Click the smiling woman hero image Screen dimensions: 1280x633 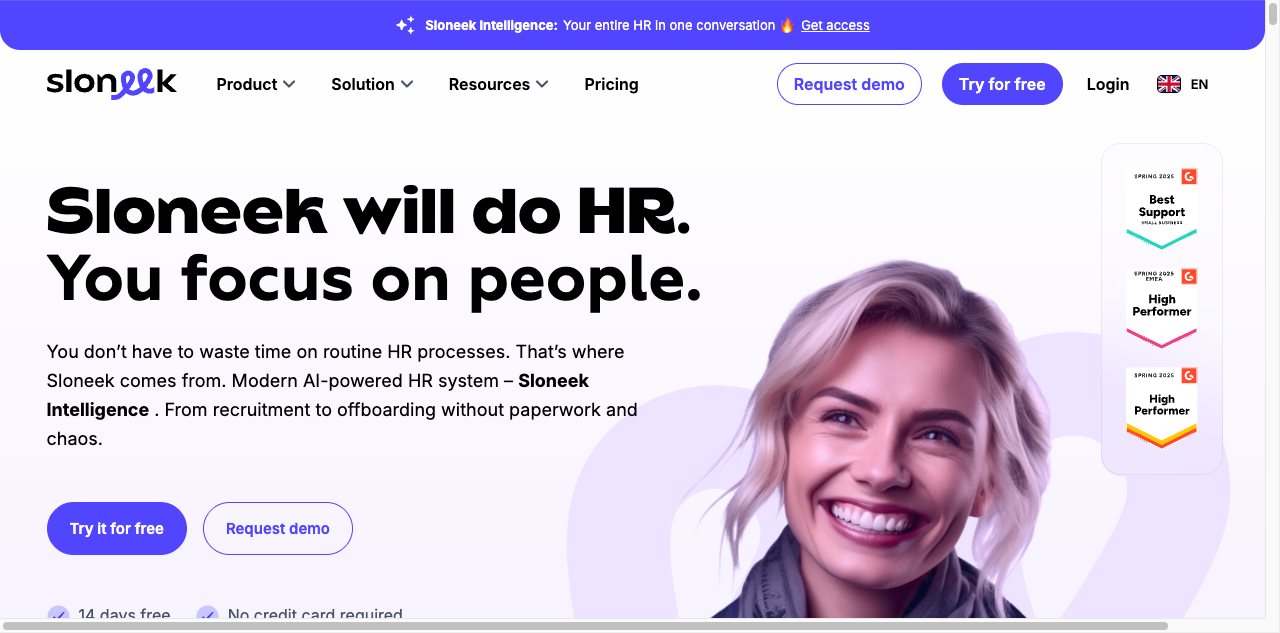point(880,440)
